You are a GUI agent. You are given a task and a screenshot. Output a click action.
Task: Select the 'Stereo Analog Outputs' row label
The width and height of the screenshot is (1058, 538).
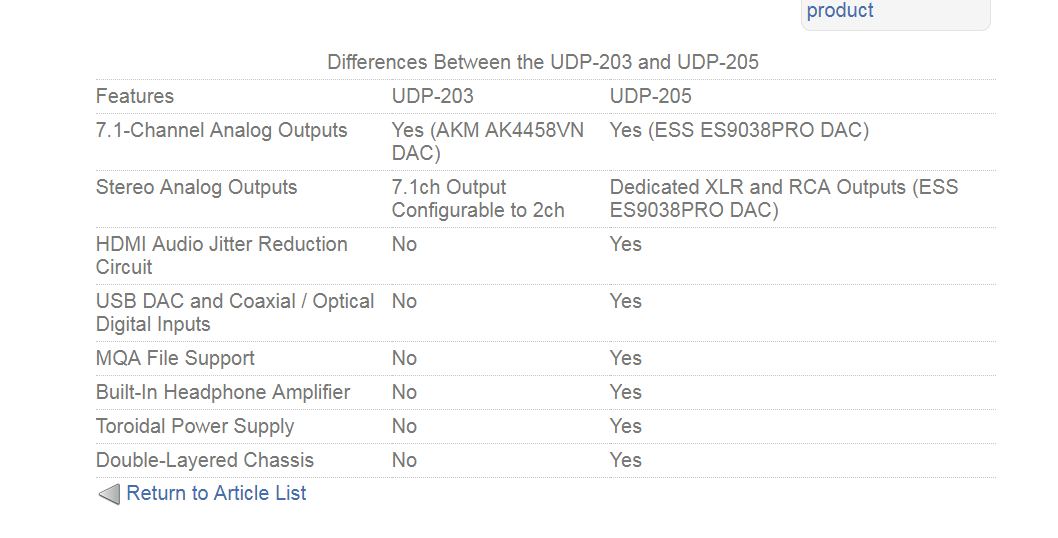[x=196, y=187]
